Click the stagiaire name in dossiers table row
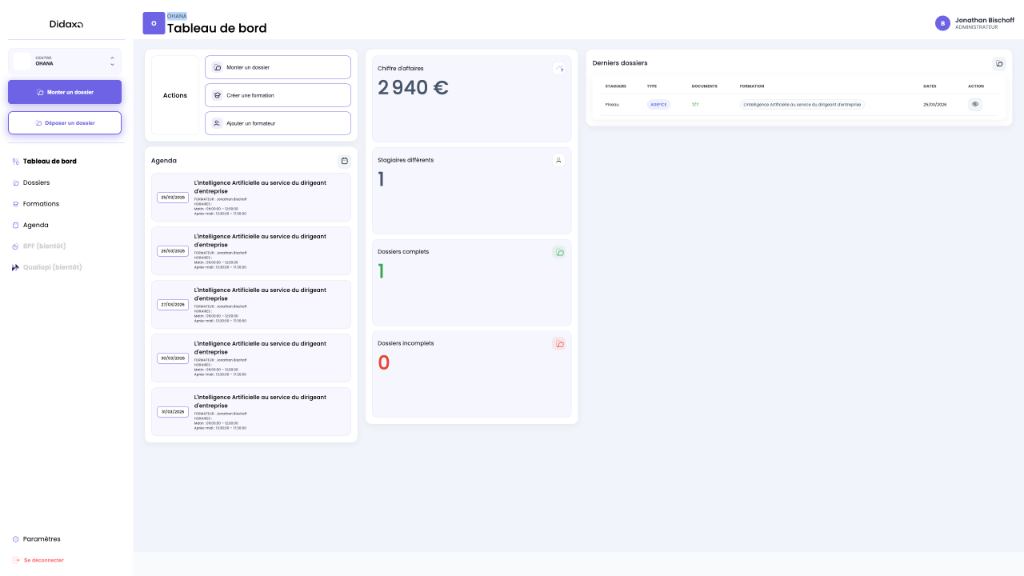 click(x=612, y=104)
